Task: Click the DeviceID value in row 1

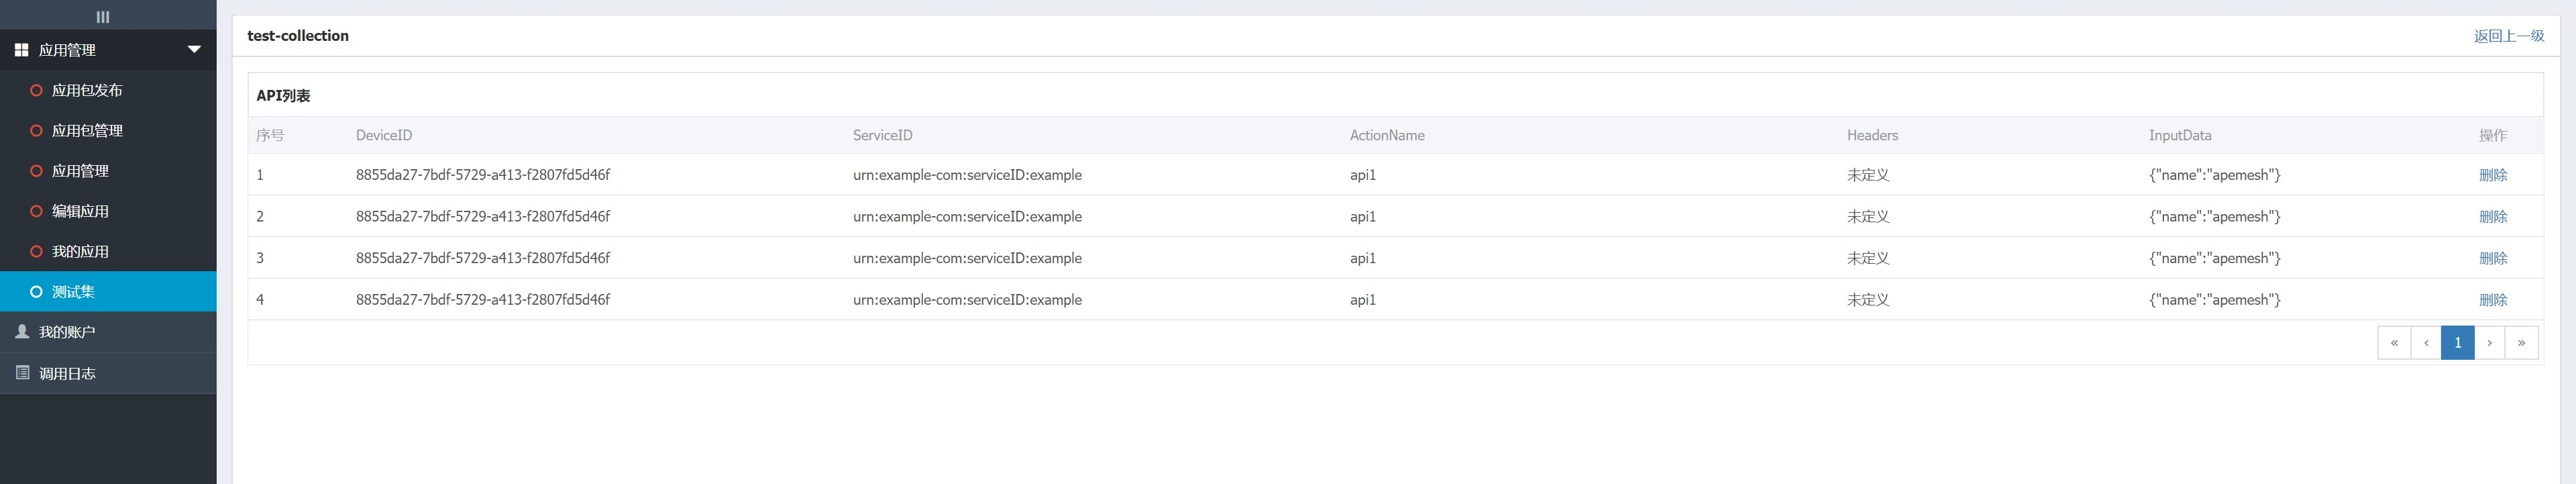Action: click(483, 175)
